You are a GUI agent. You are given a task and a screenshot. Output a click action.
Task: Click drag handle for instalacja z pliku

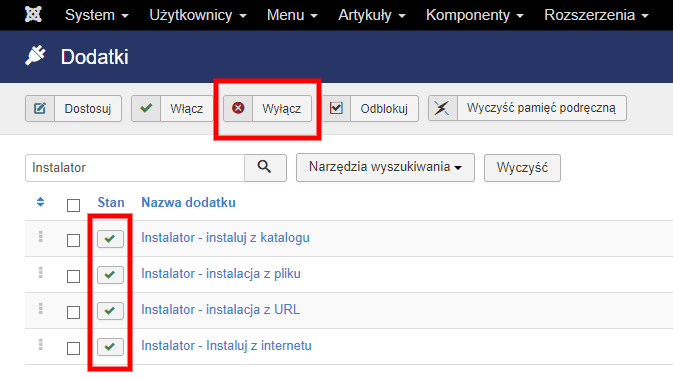coord(40,273)
